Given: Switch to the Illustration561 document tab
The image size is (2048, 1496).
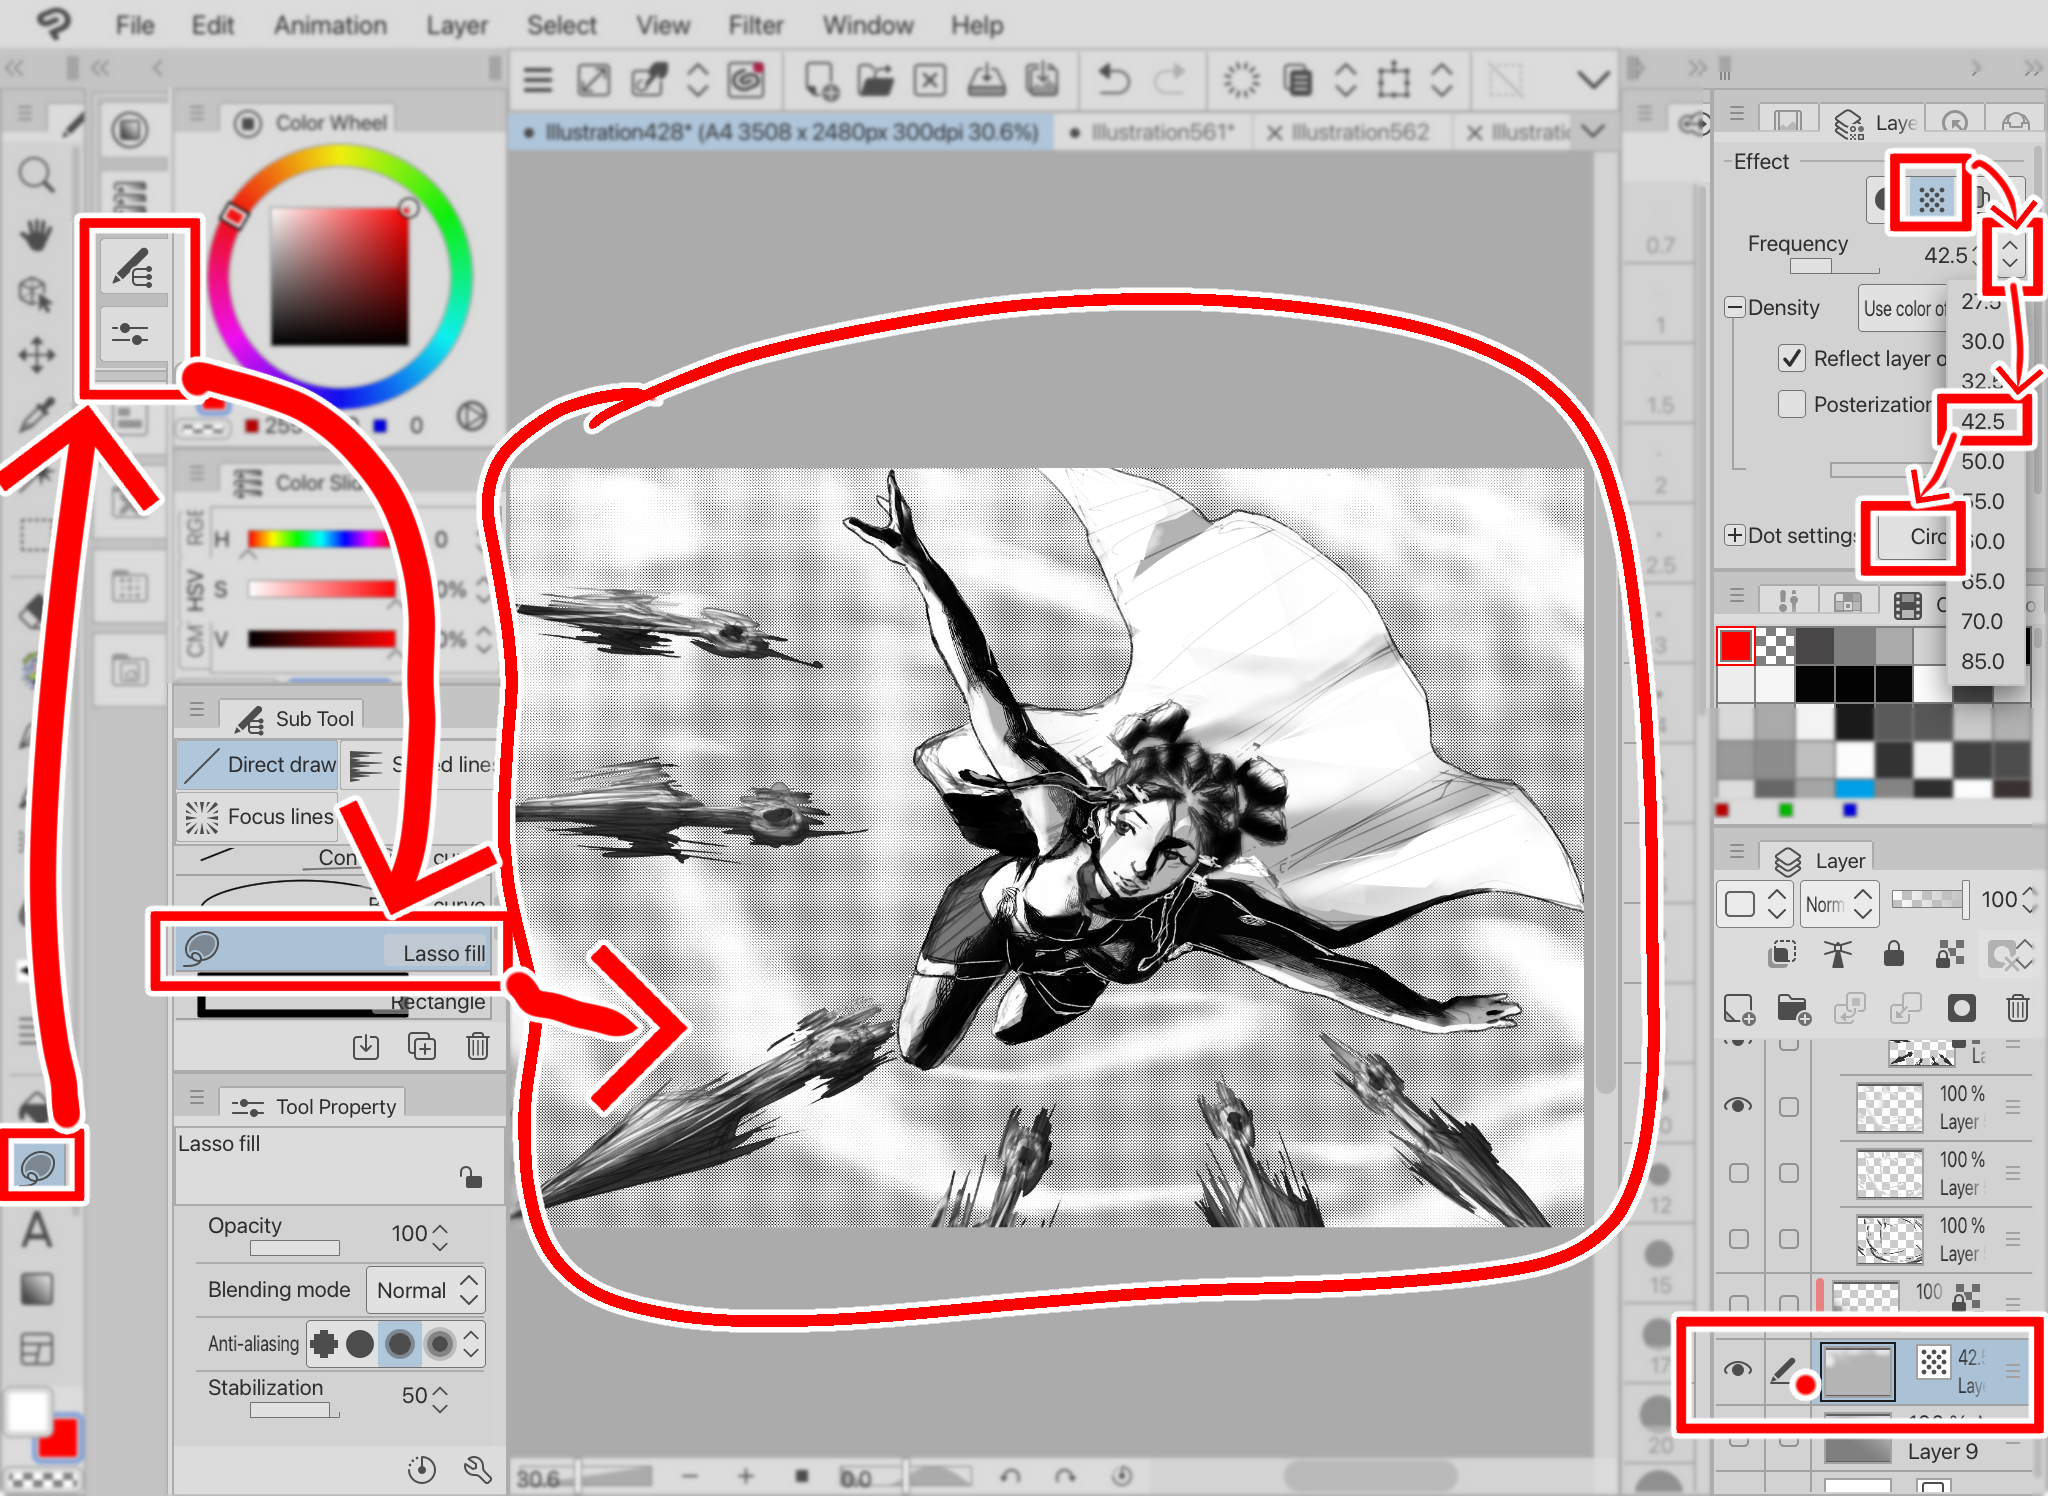Looking at the screenshot, I should tap(1152, 132).
